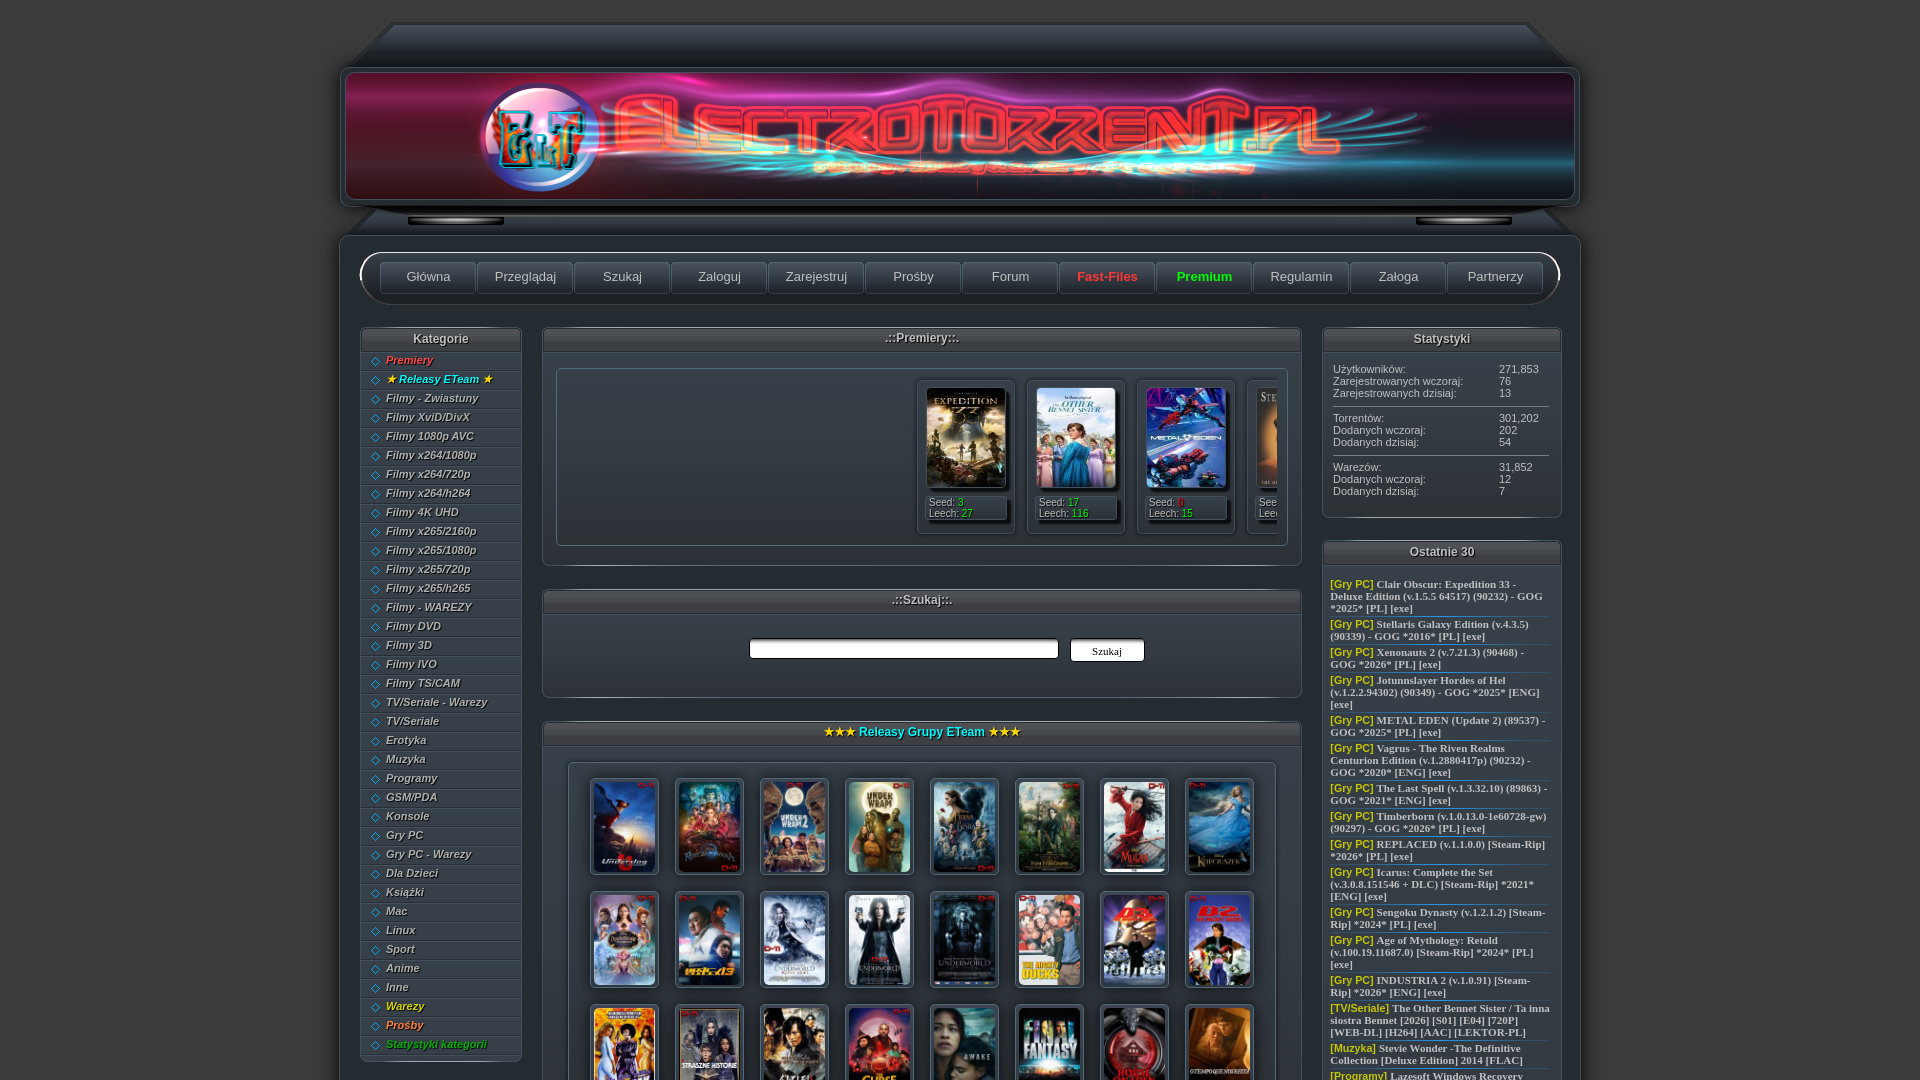Open the Awake release poster
Screen dimensions: 1920x1080
pyautogui.click(x=964, y=1044)
